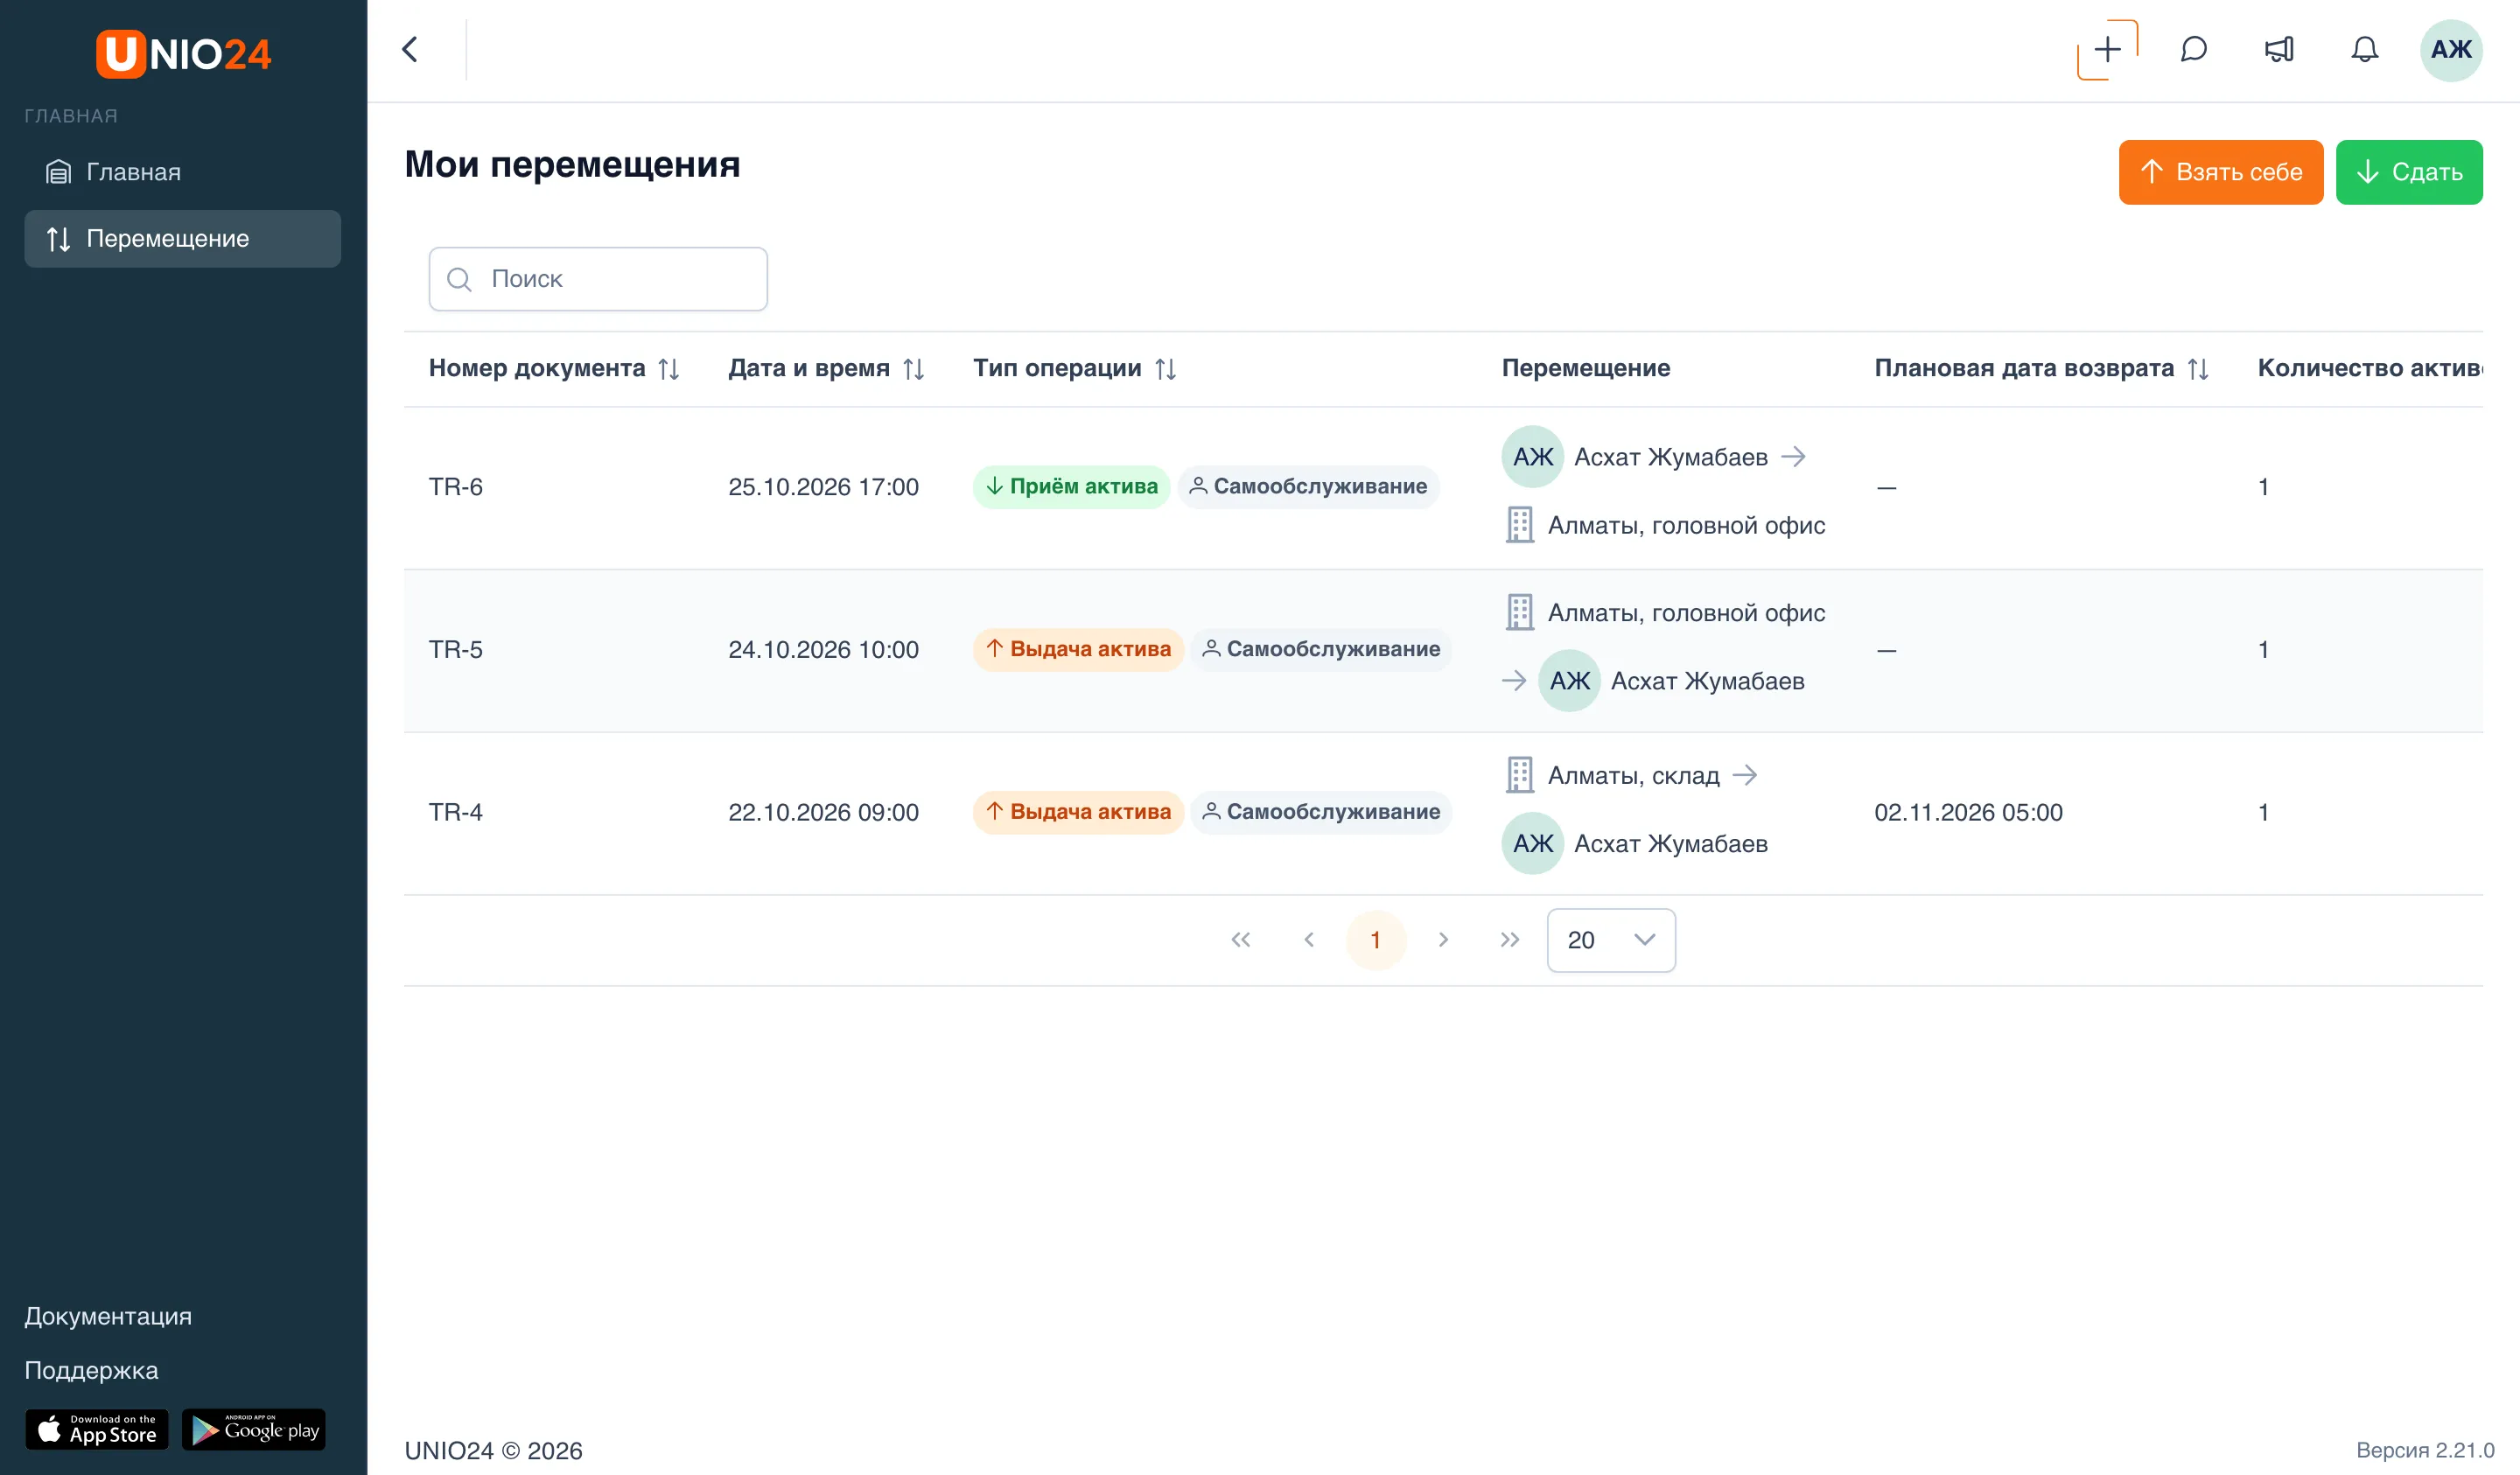
Task: Click the back arrow in top bar
Action: [410, 50]
